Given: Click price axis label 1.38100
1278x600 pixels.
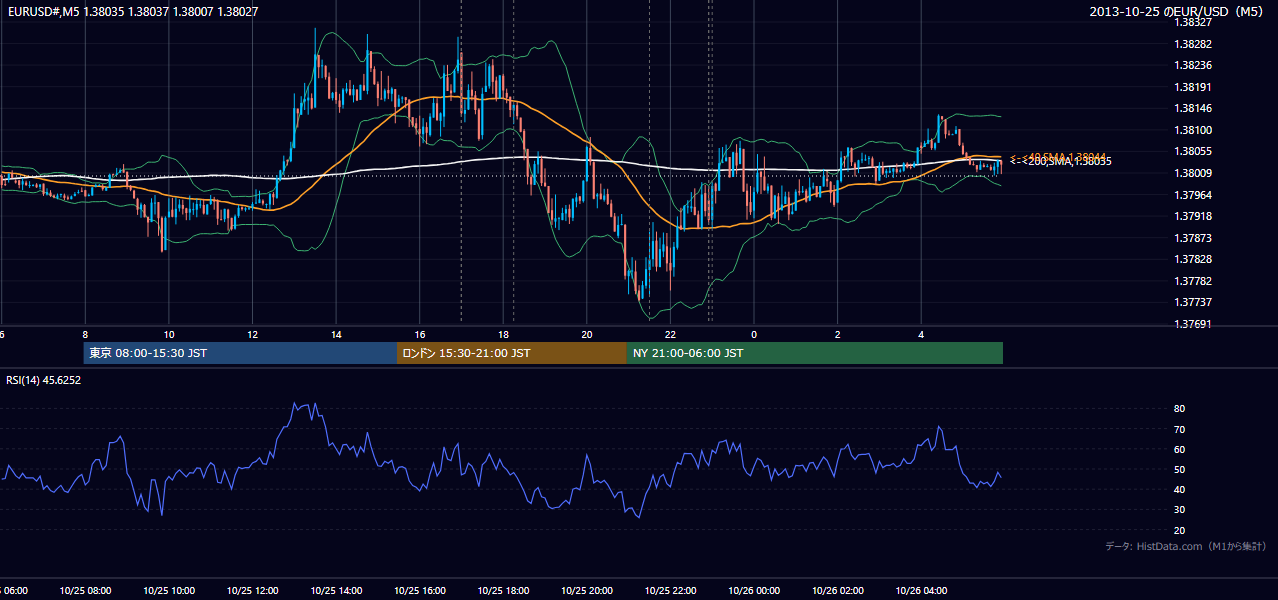Looking at the screenshot, I should (x=1193, y=130).
